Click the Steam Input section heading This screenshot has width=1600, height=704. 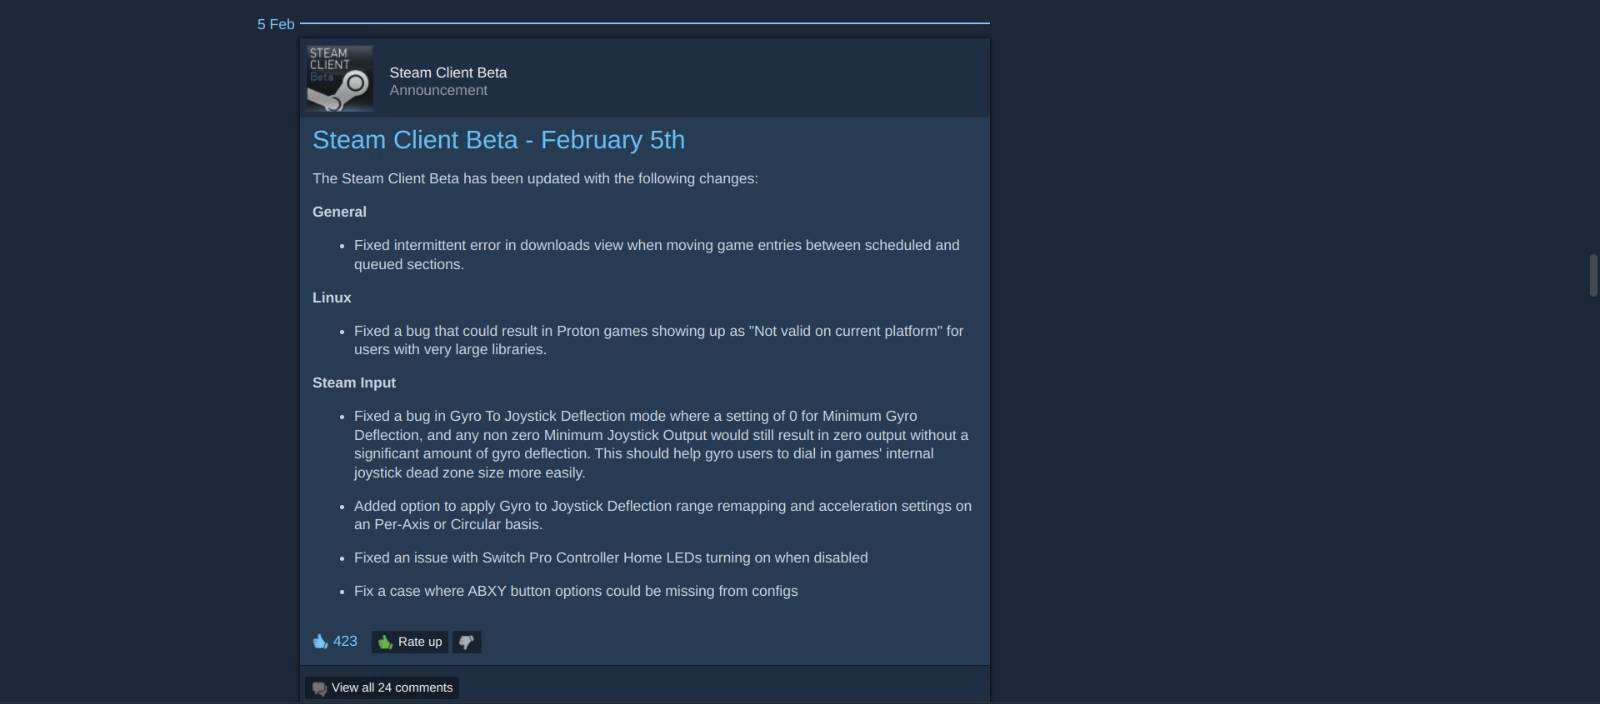point(353,383)
